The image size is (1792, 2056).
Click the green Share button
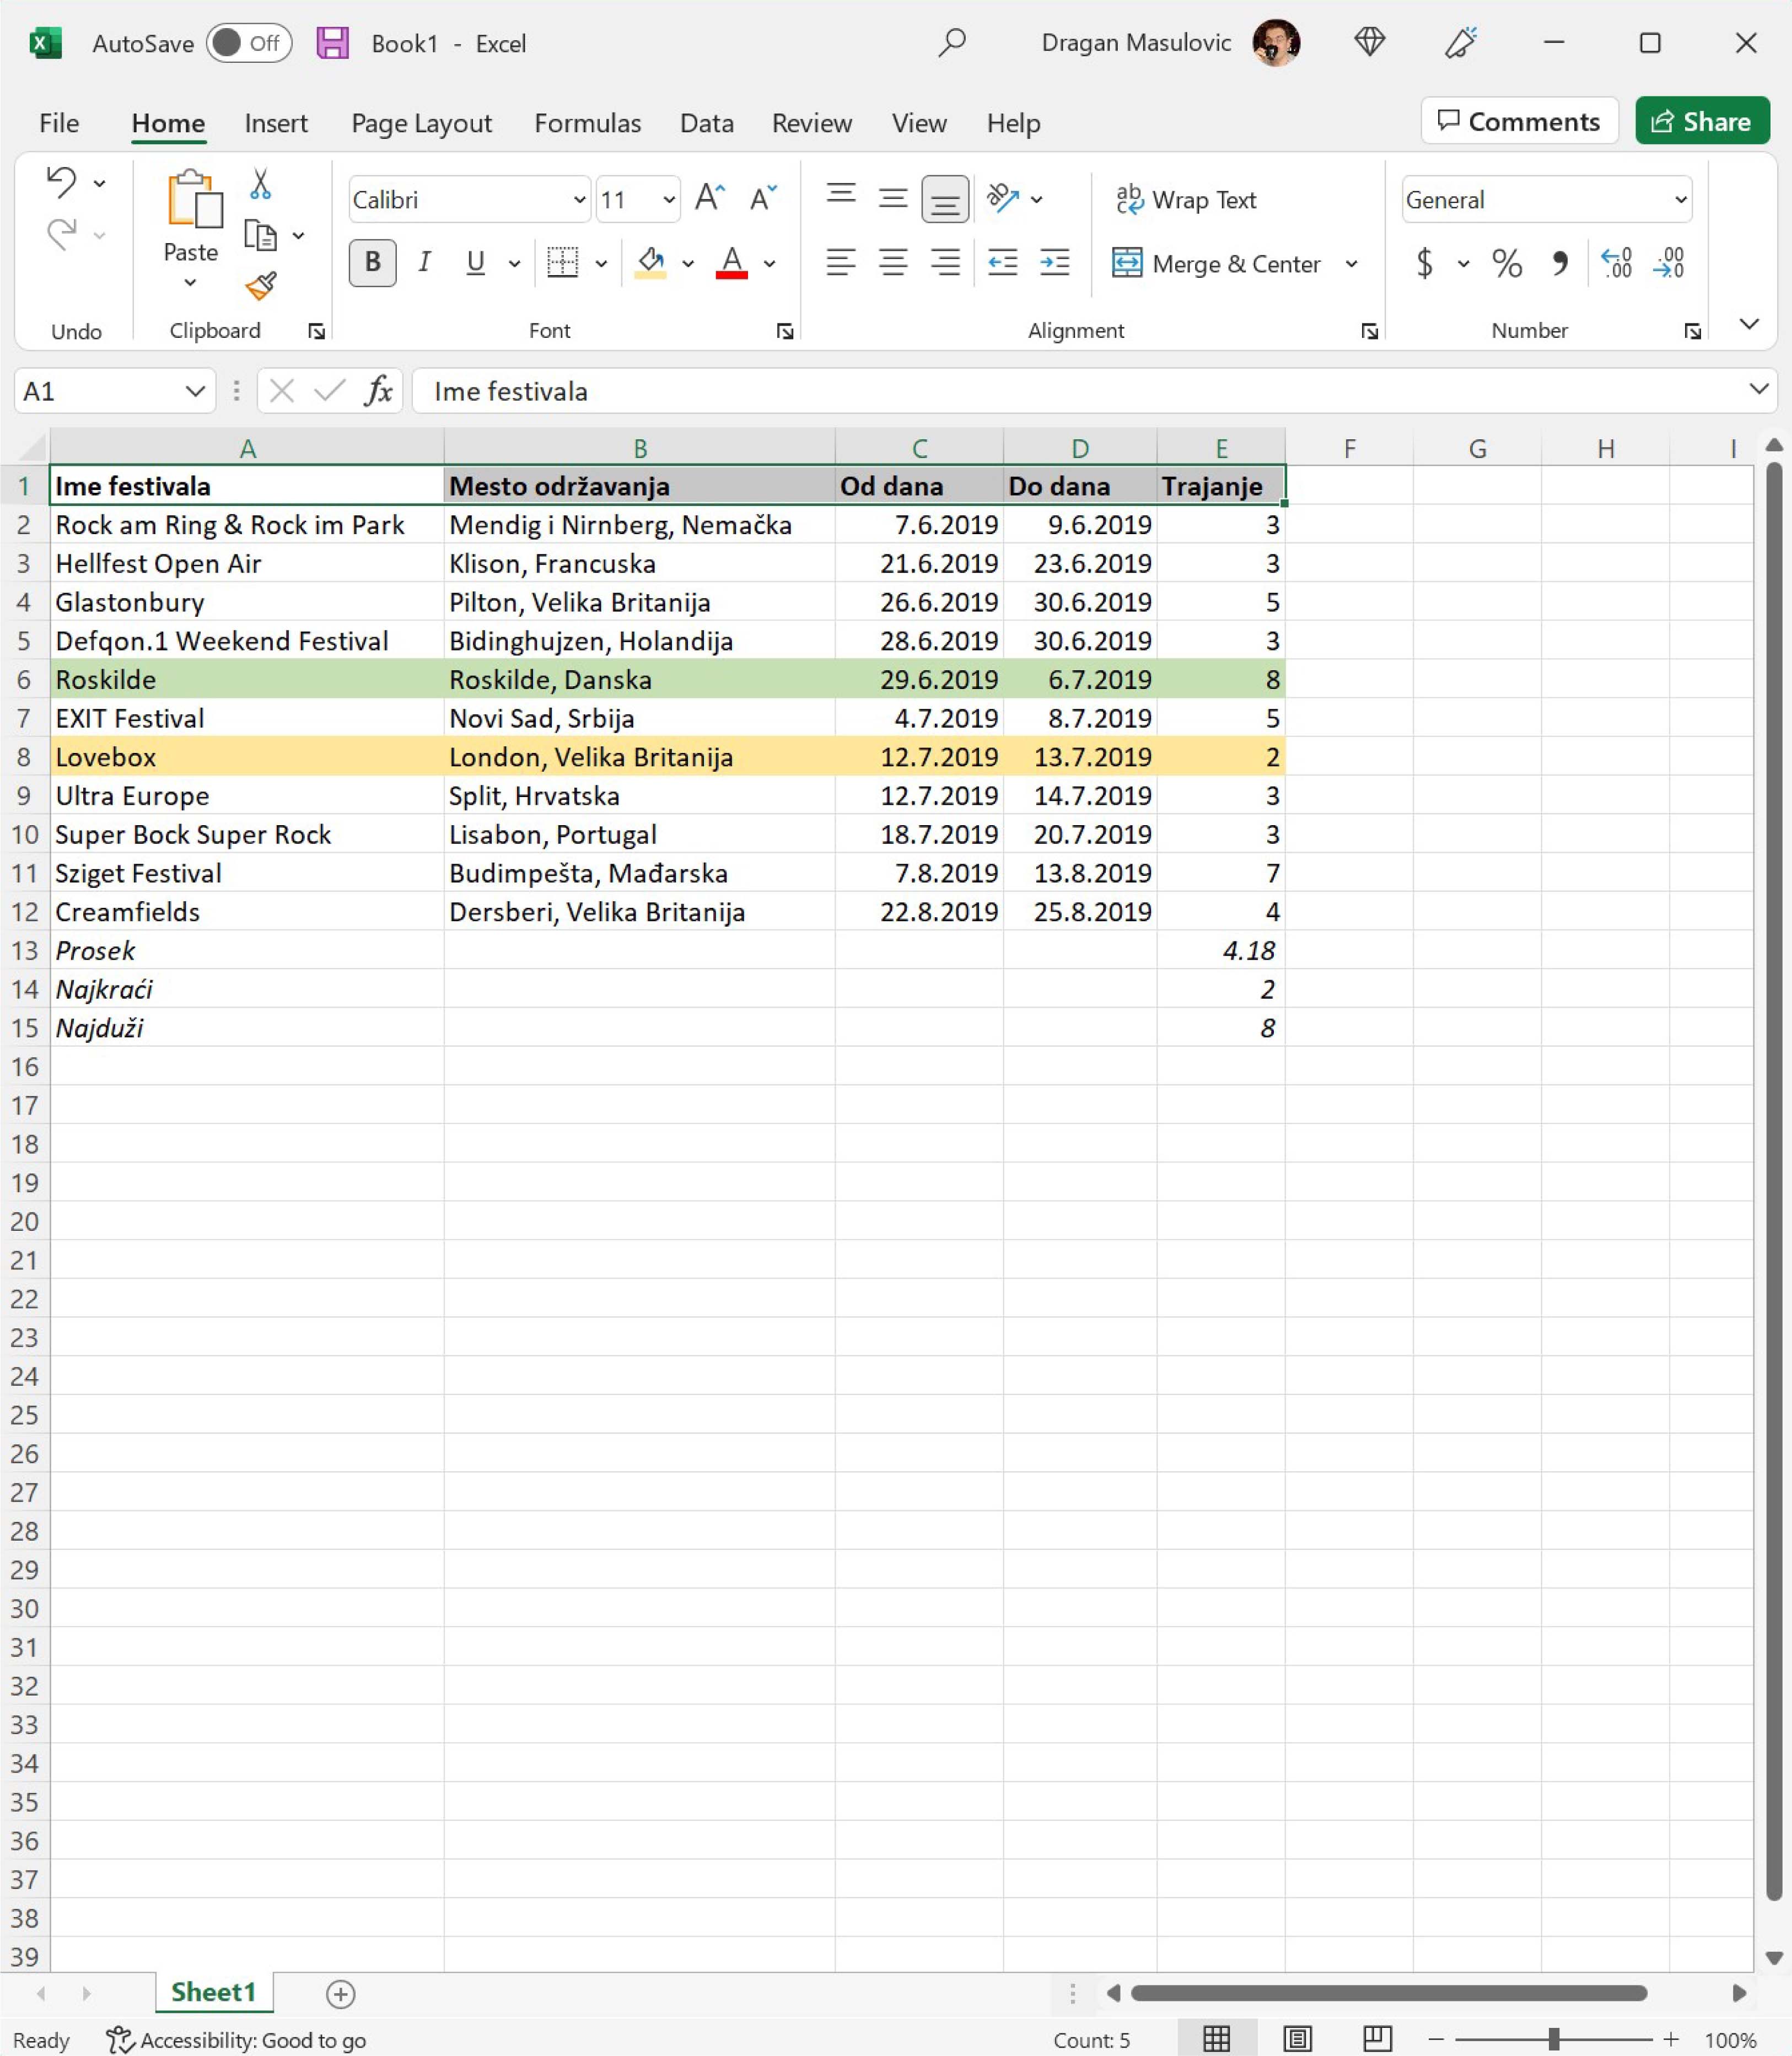coord(1702,122)
